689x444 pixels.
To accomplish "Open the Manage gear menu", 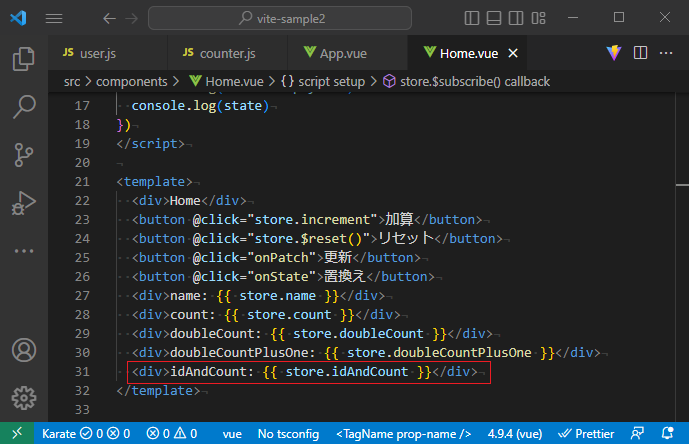I will (x=24, y=398).
